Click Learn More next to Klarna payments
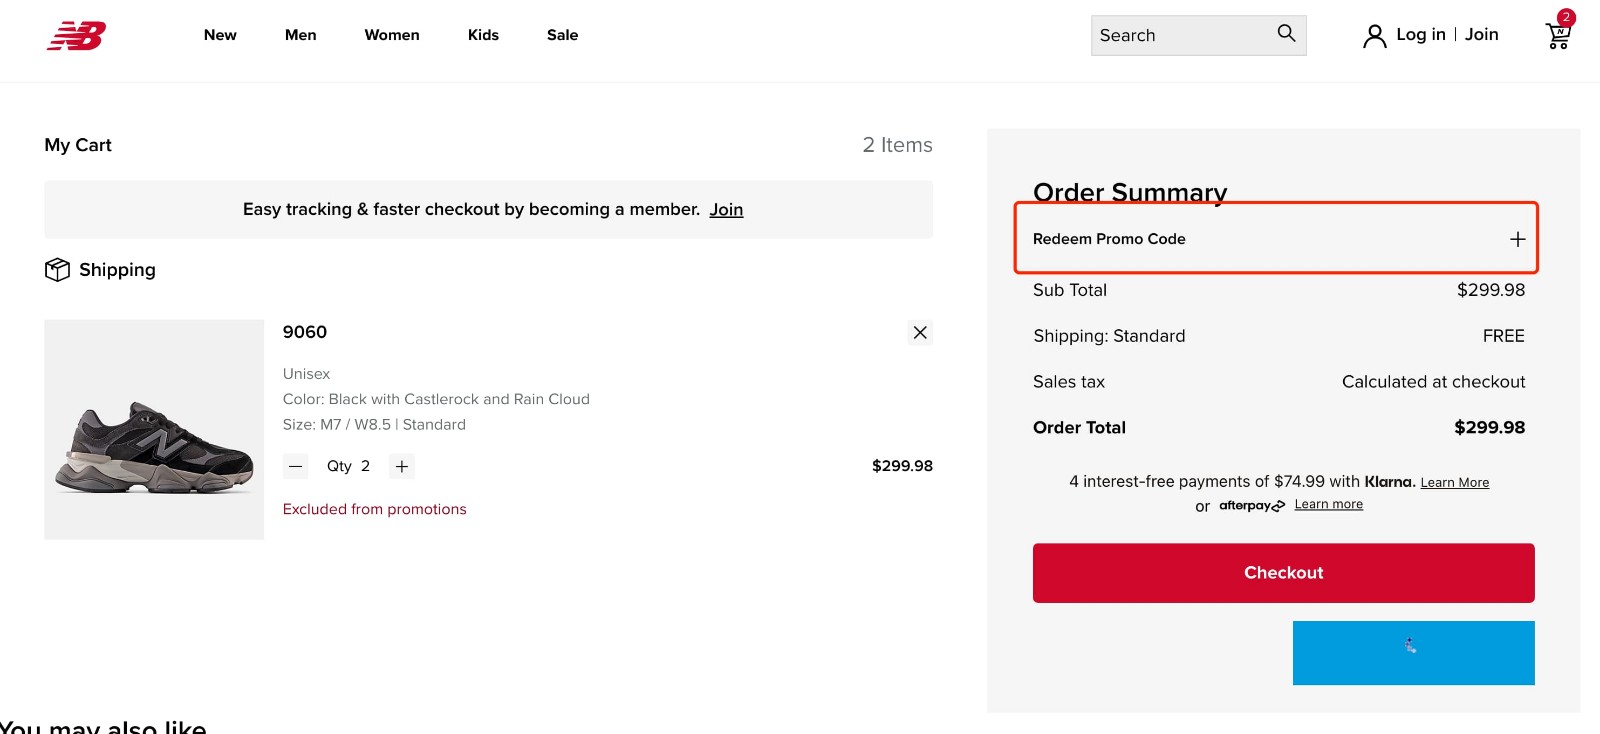 [x=1454, y=482]
